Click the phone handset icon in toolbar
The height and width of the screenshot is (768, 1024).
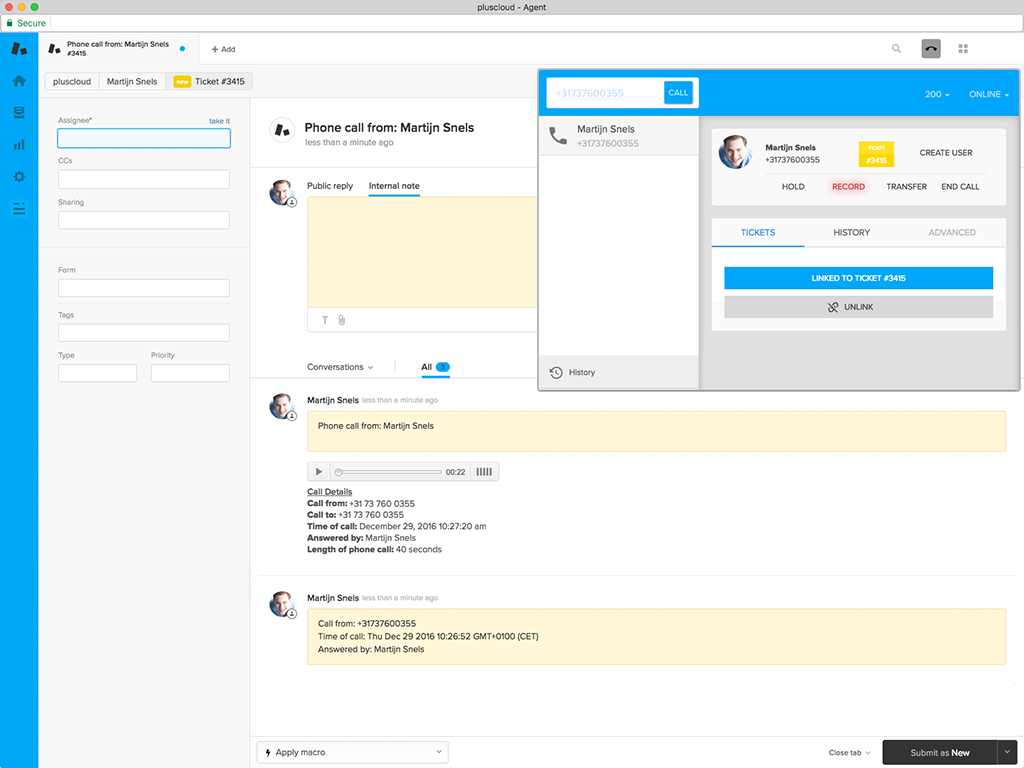point(930,48)
